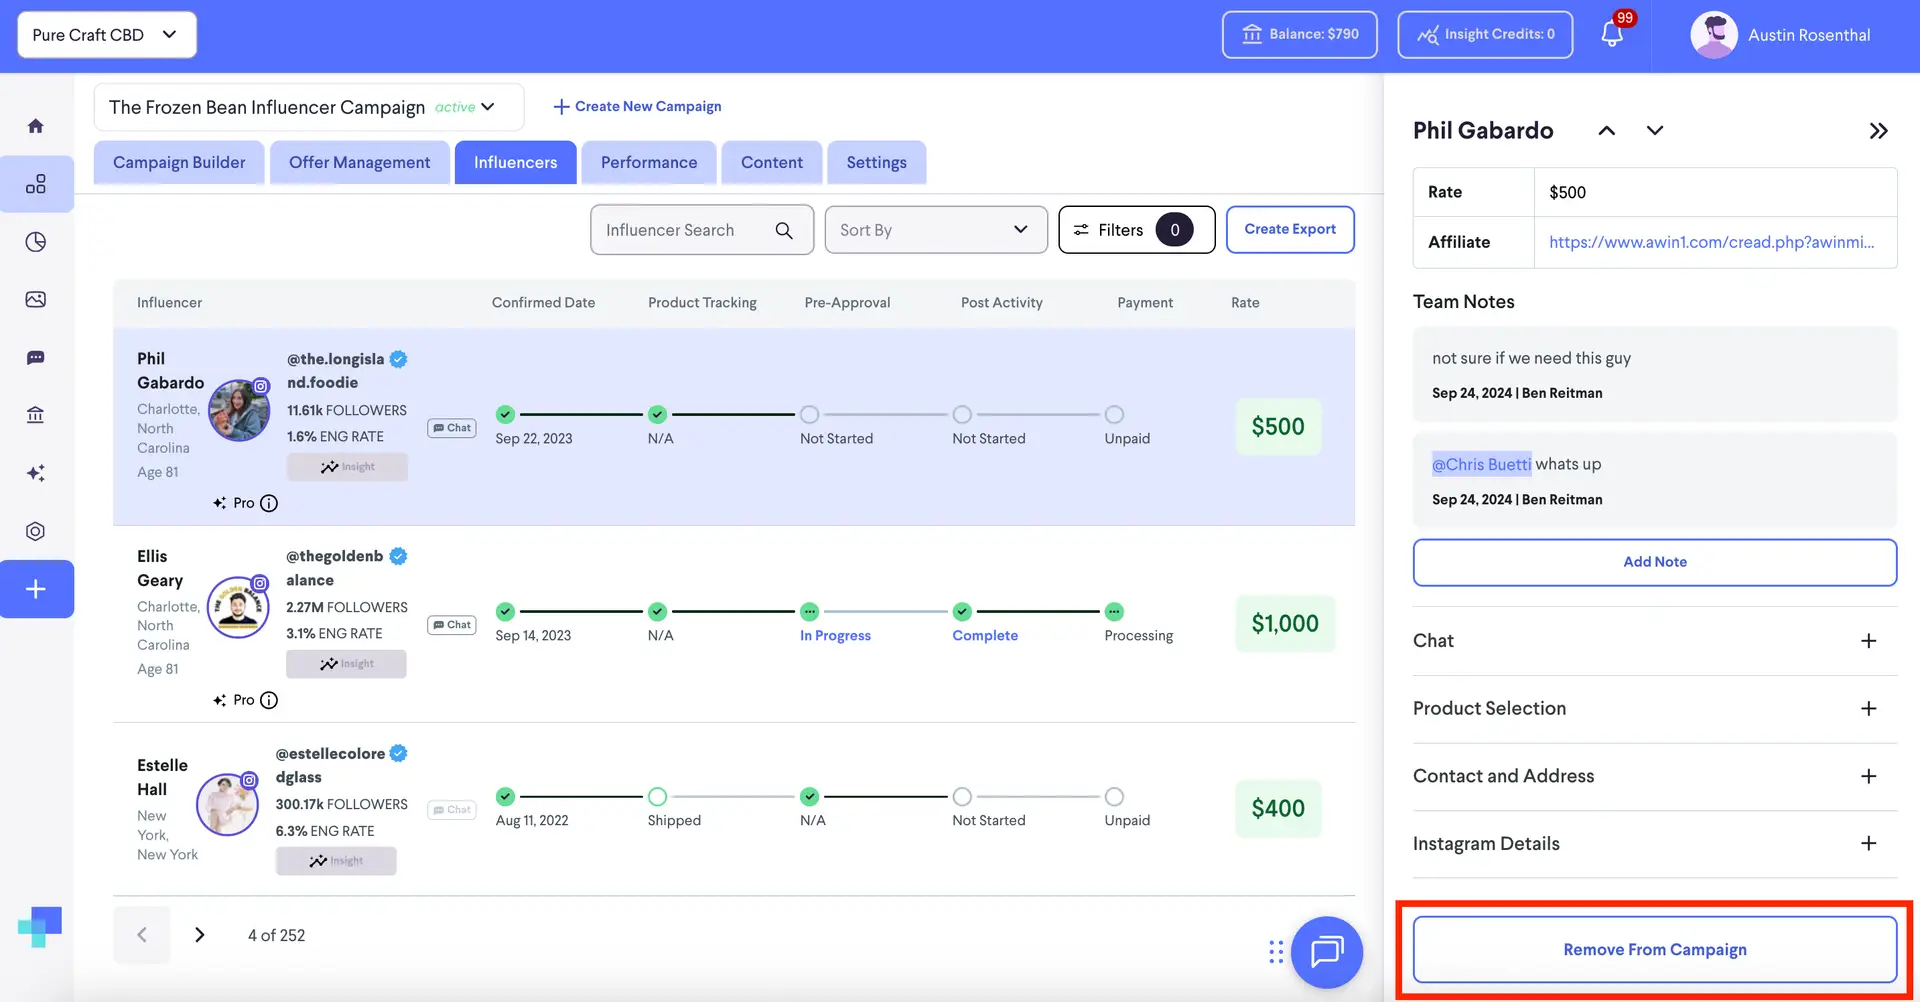
Task: Open the Pure Craft CBD brand dropdown
Action: click(x=106, y=35)
